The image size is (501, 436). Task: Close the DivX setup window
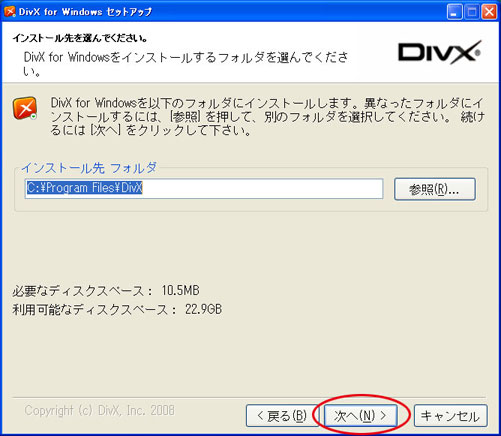click(x=489, y=12)
